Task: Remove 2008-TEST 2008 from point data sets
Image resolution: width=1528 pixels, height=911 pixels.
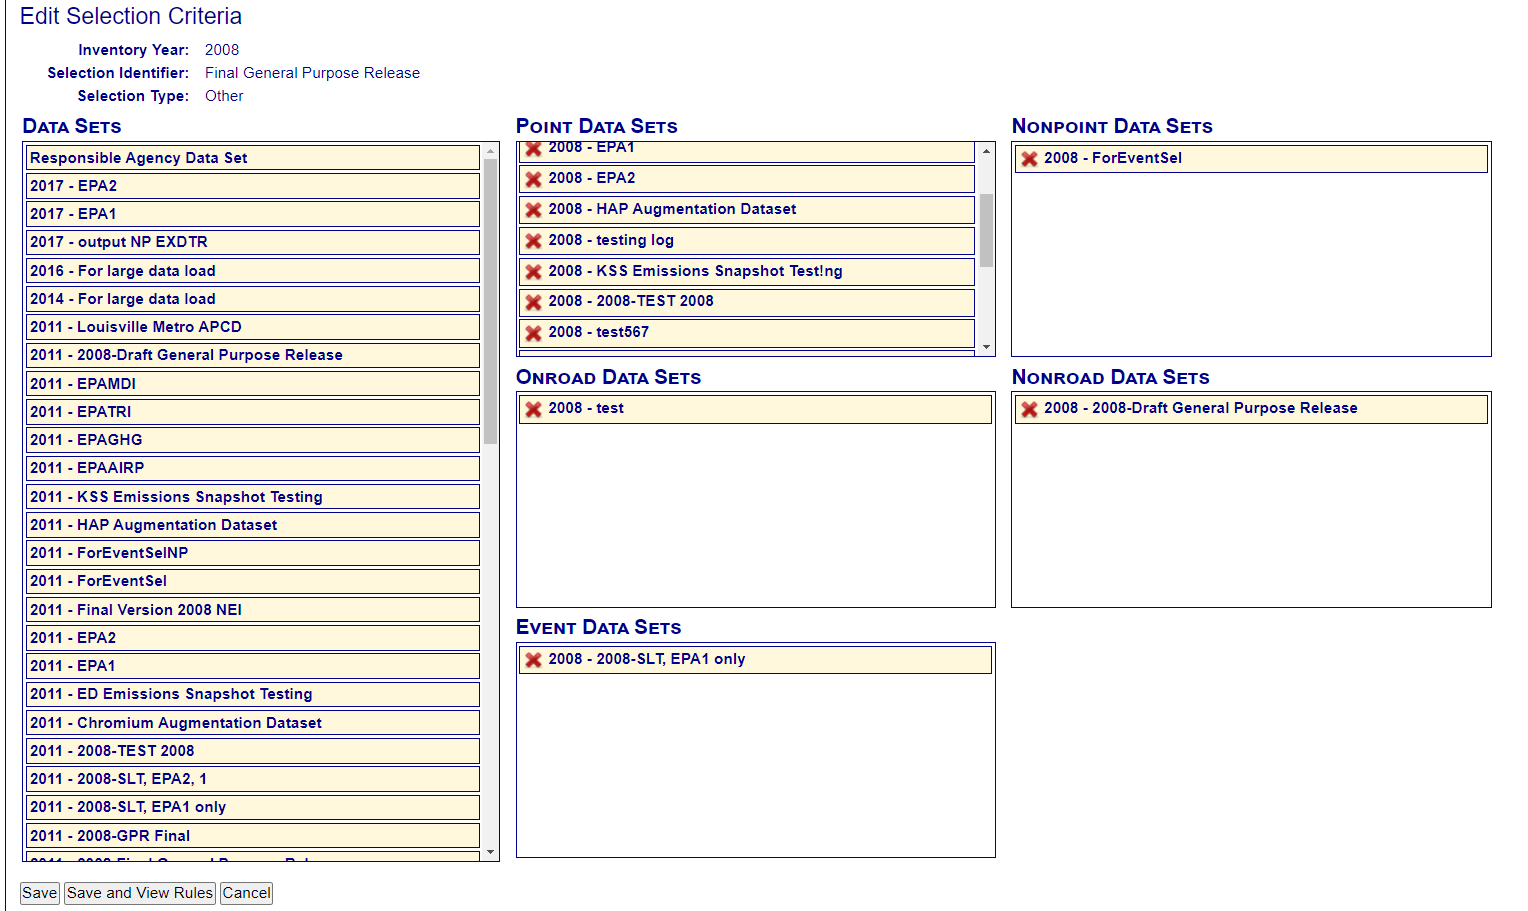Action: coord(534,302)
